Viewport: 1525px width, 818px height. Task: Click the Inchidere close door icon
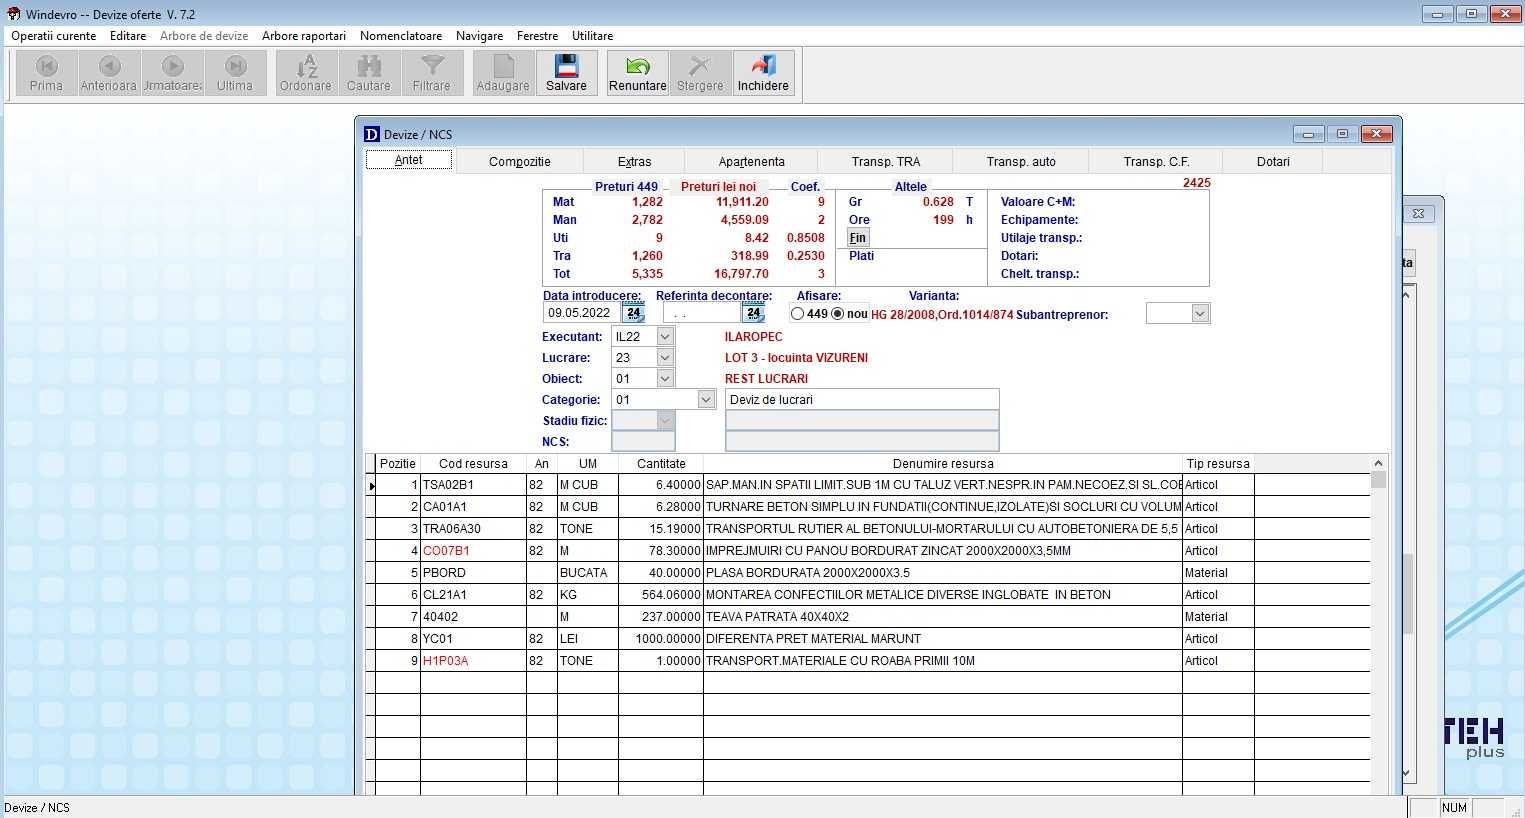(763, 73)
